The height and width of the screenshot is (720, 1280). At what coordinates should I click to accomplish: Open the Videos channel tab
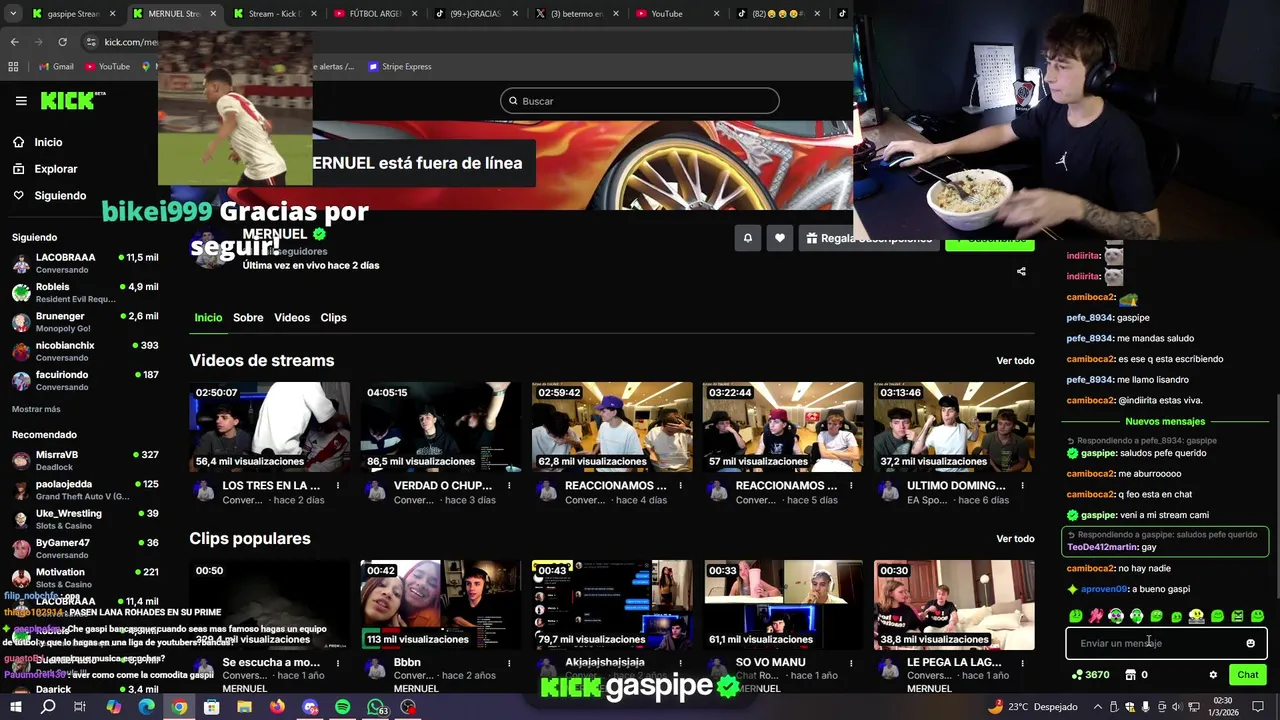pos(292,318)
